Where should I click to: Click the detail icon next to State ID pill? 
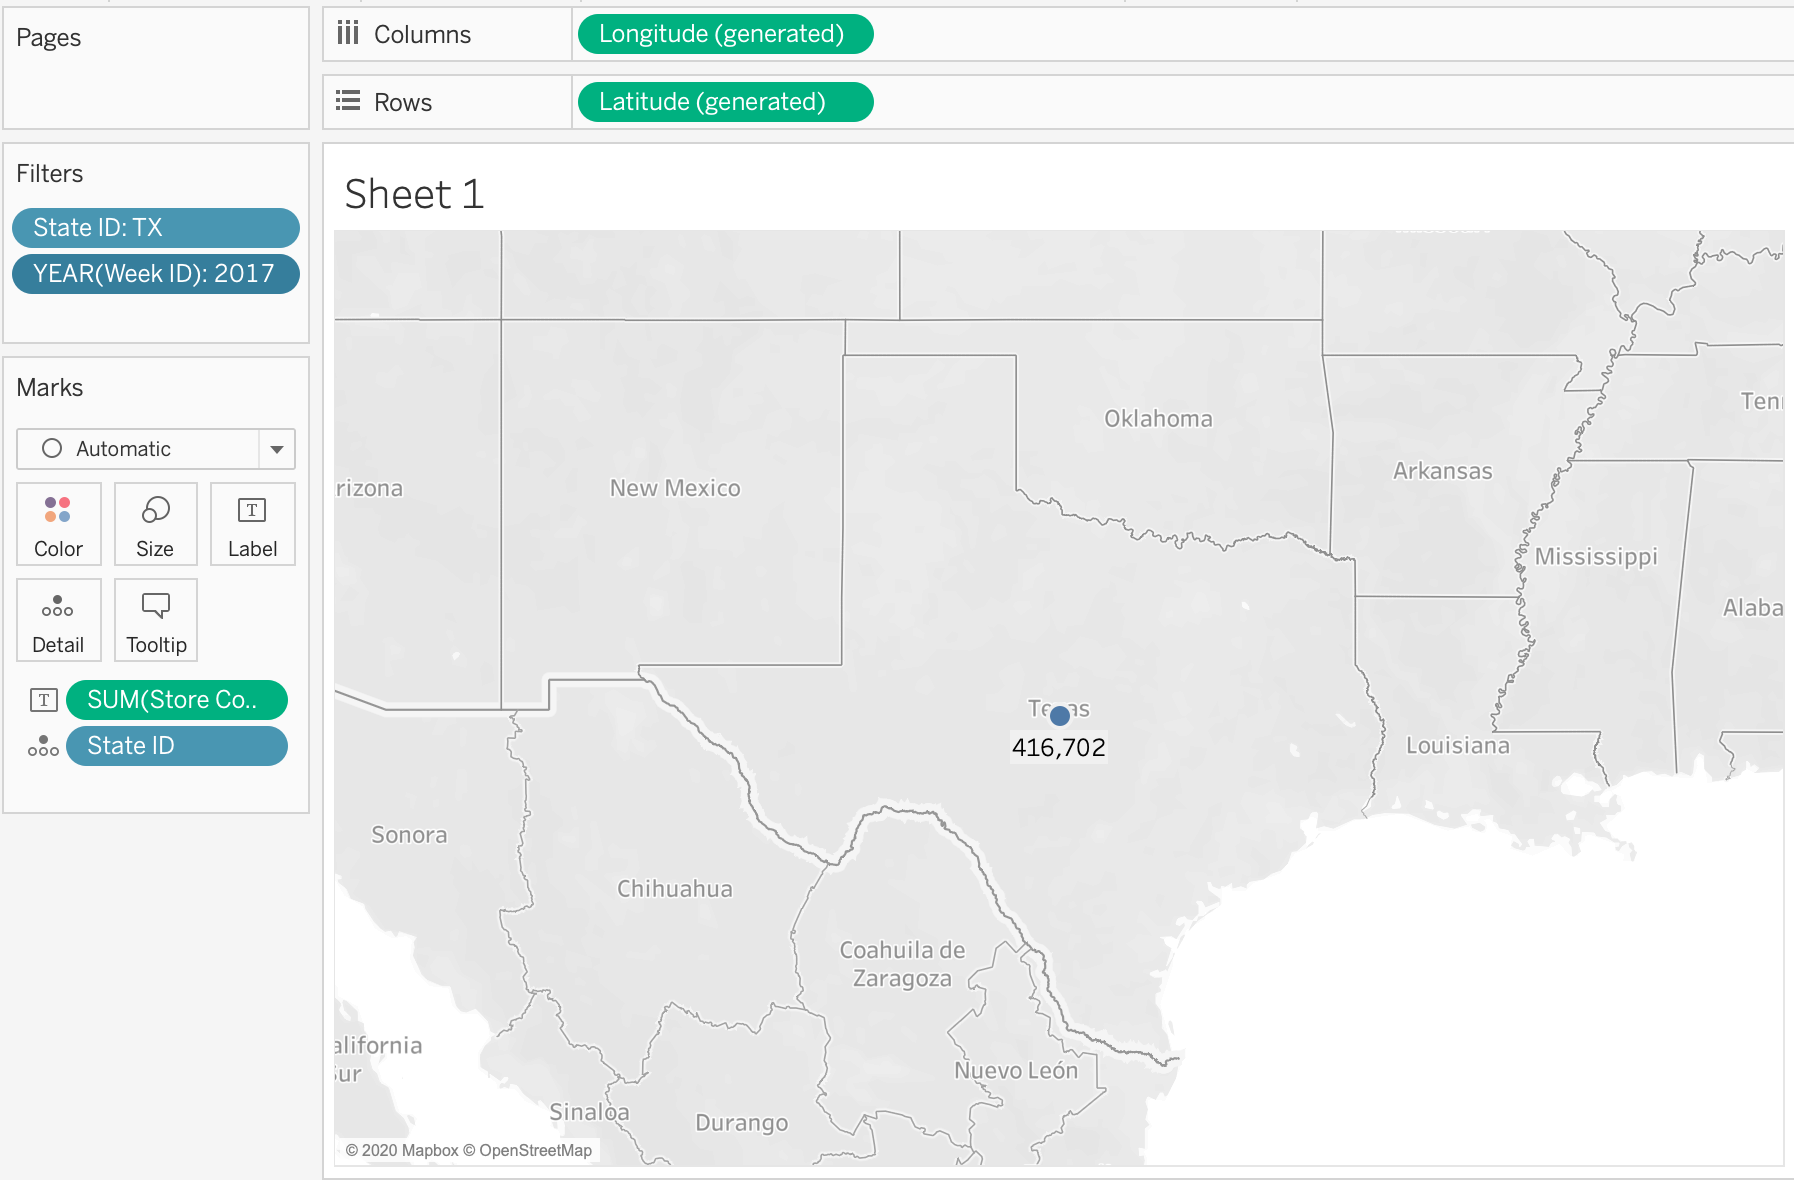tap(42, 745)
